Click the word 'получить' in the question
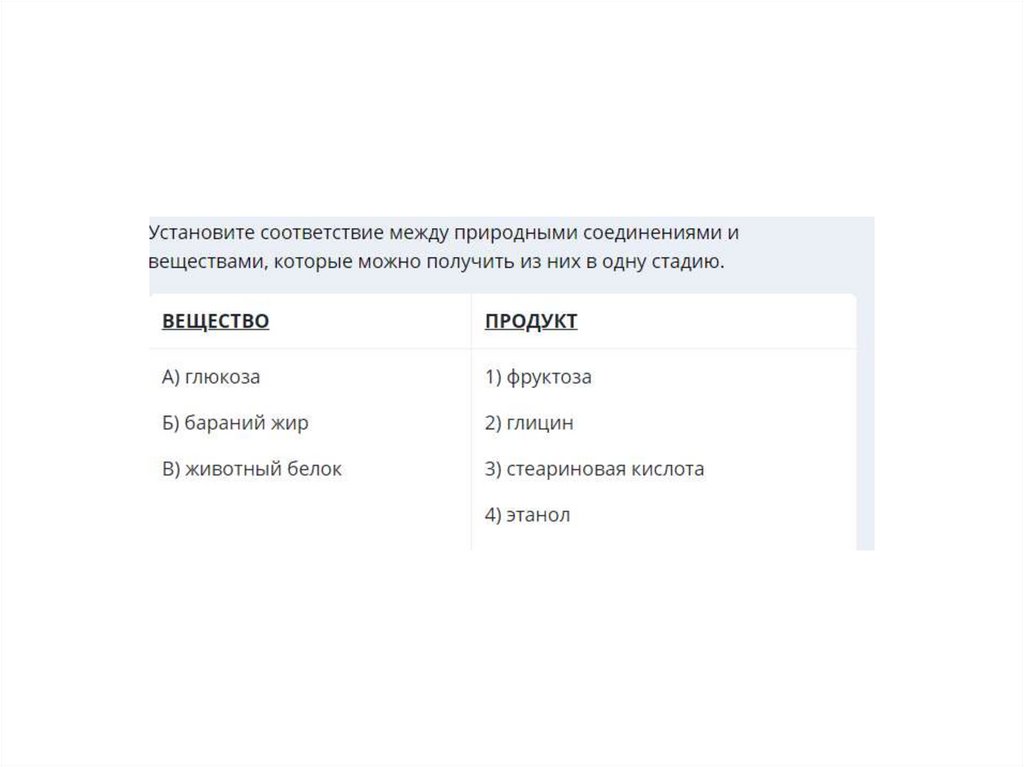Viewport: 1024px width, 767px height. pos(468,263)
